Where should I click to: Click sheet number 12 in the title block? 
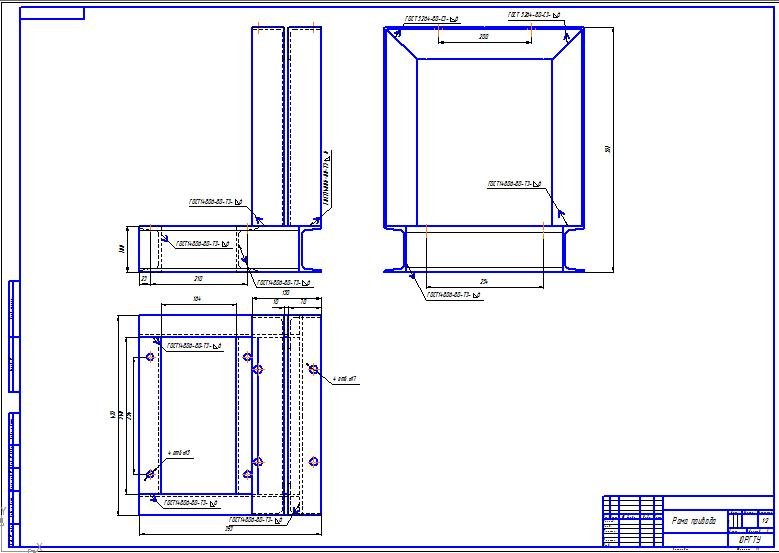[765, 522]
